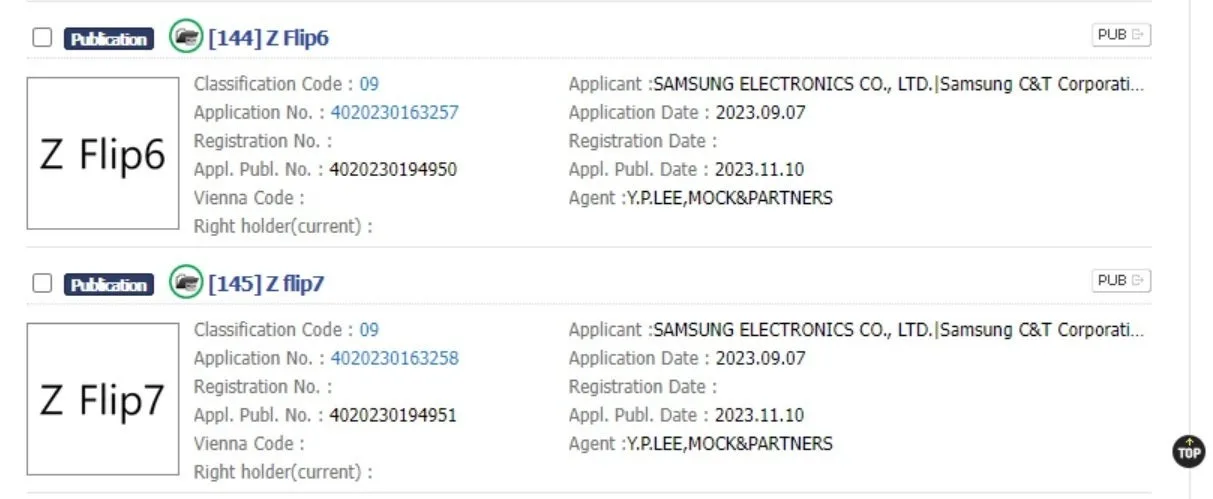
Task: Tick the checkbox for the Z flip7 entry
Action: point(42,284)
